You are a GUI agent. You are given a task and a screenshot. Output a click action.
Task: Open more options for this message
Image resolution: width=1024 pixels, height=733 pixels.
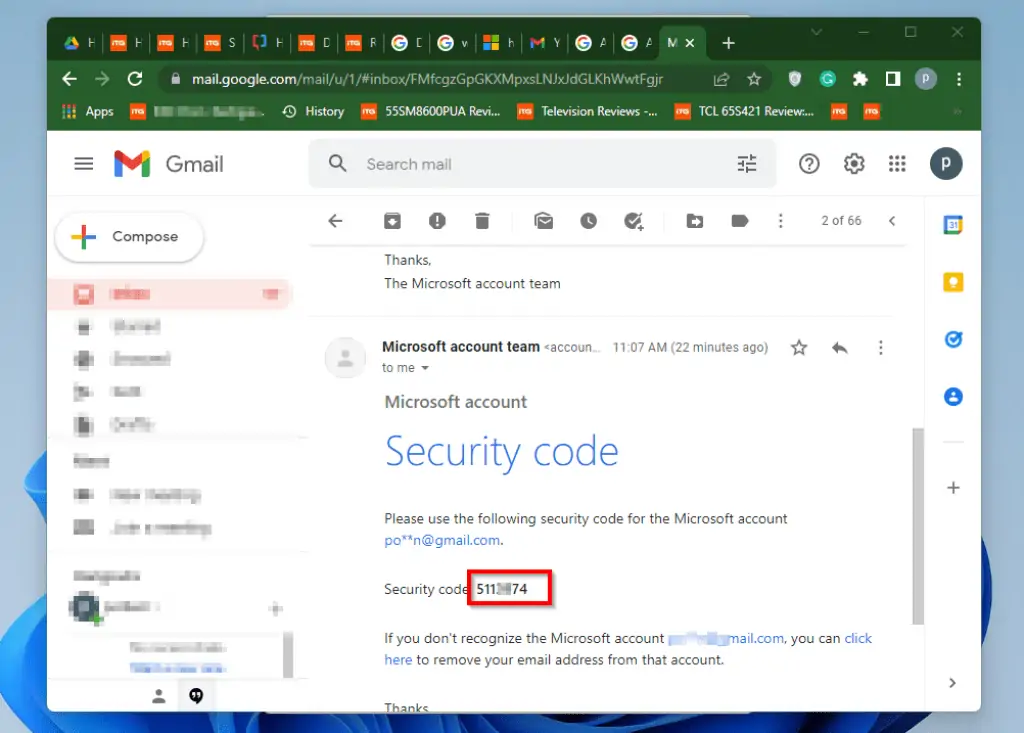[x=880, y=347]
